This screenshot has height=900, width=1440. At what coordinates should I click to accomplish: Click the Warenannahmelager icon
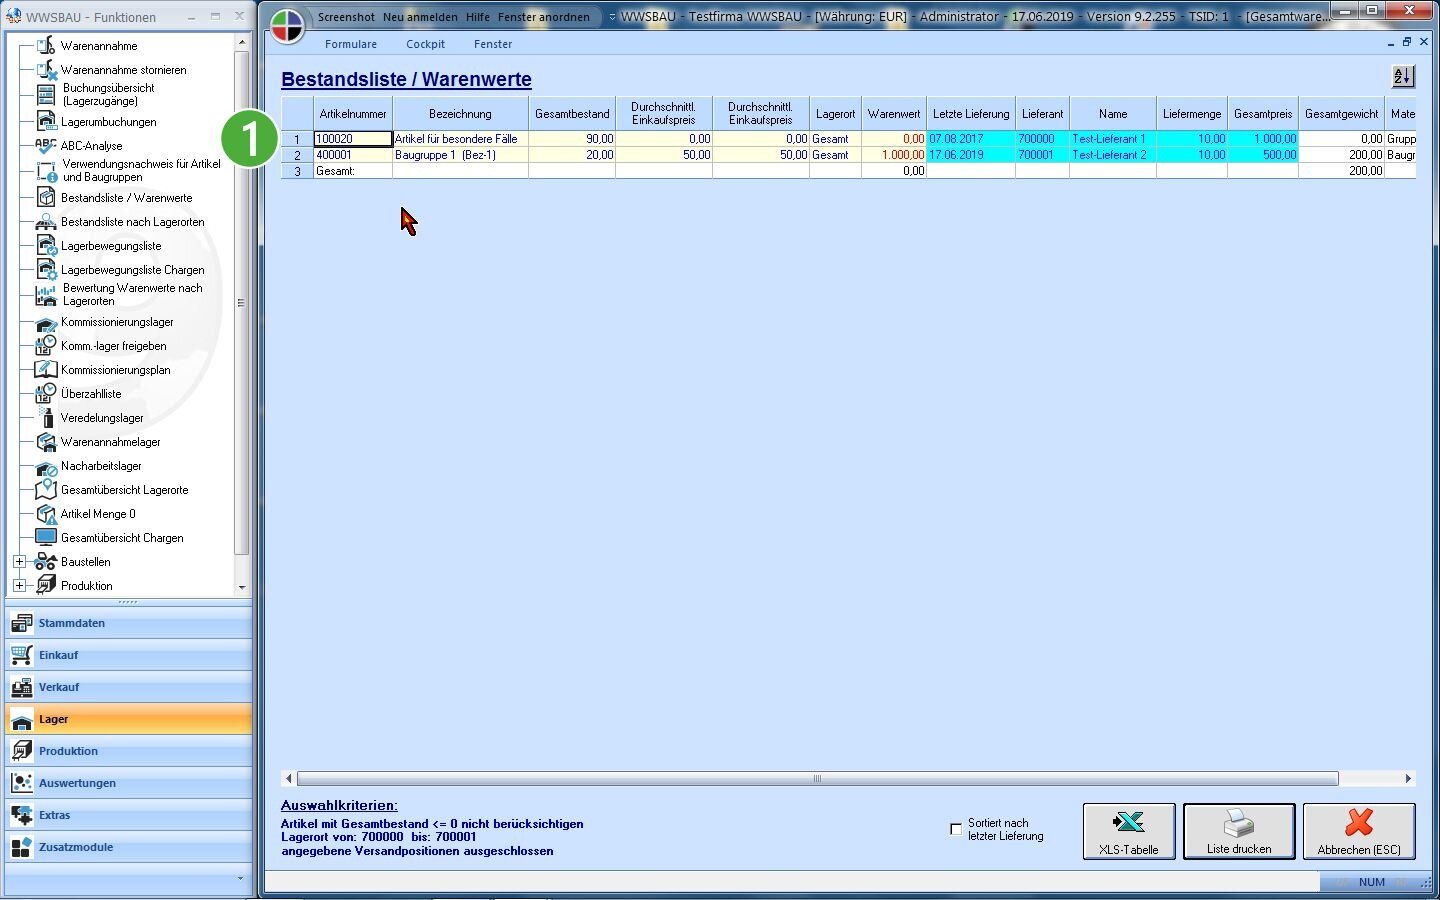46,442
